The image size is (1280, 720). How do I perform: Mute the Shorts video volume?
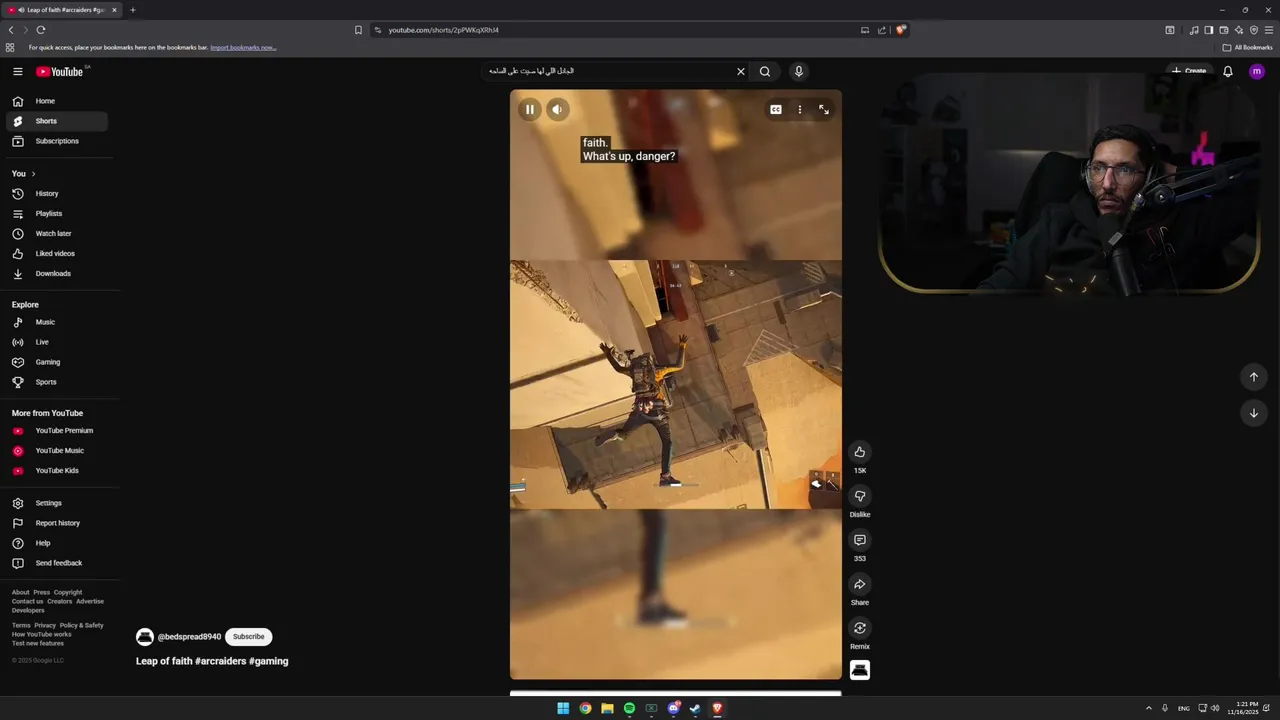point(558,109)
